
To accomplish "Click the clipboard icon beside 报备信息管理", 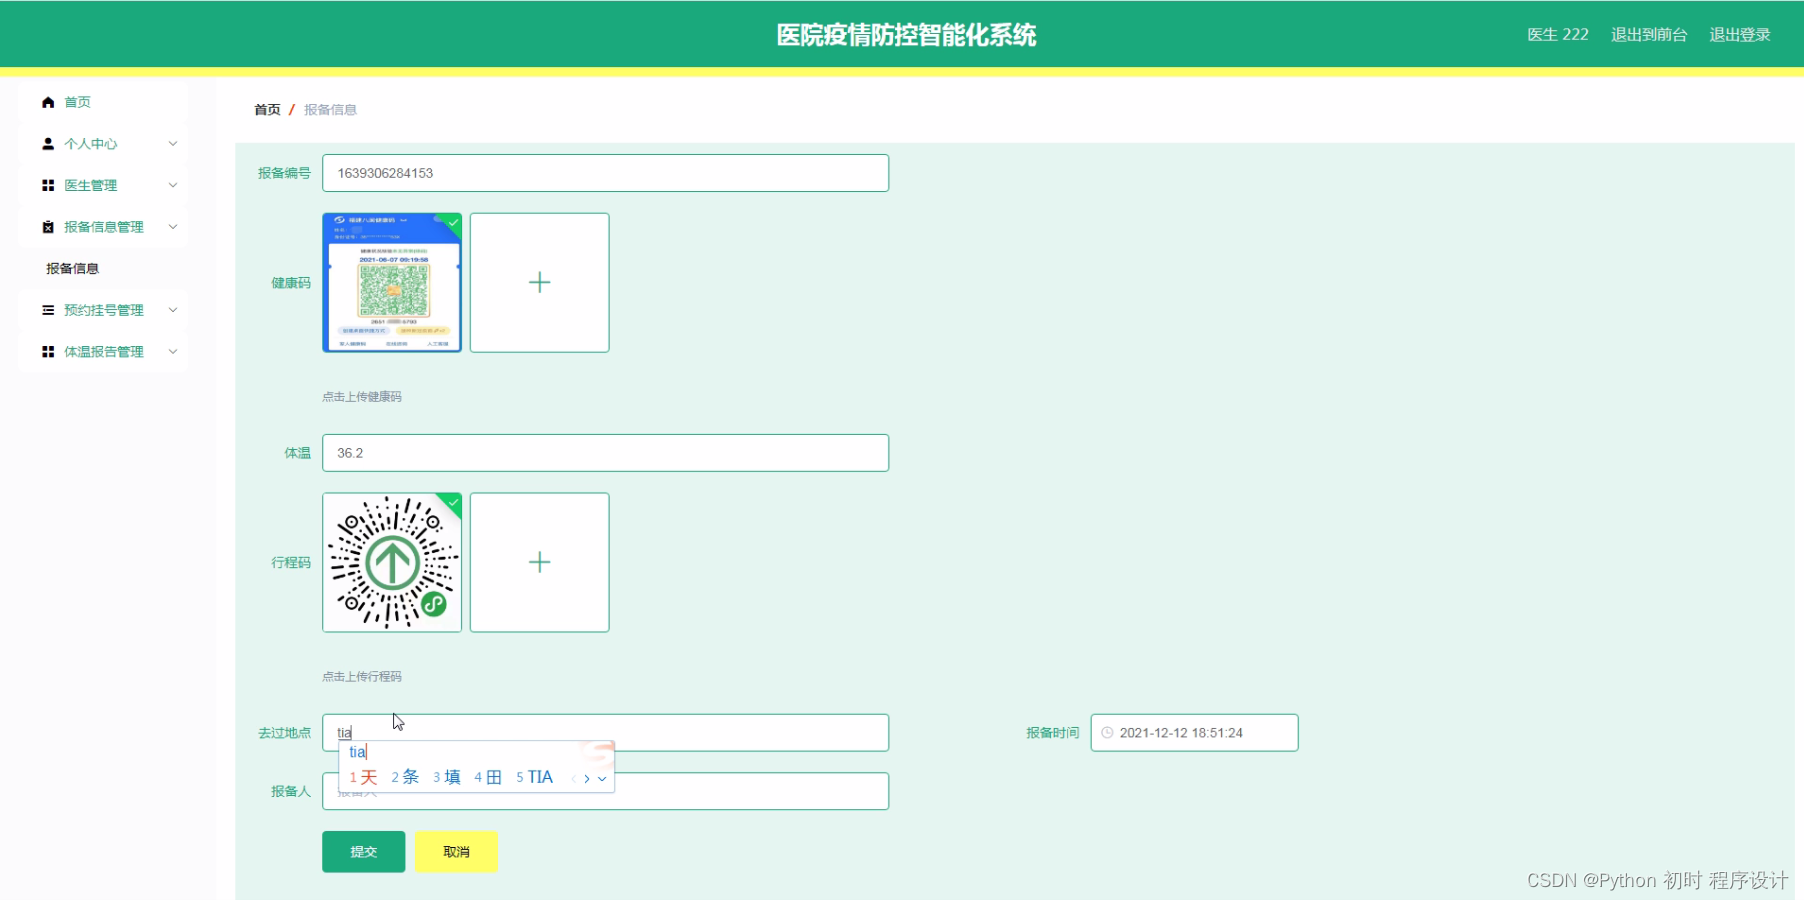I will [48, 227].
